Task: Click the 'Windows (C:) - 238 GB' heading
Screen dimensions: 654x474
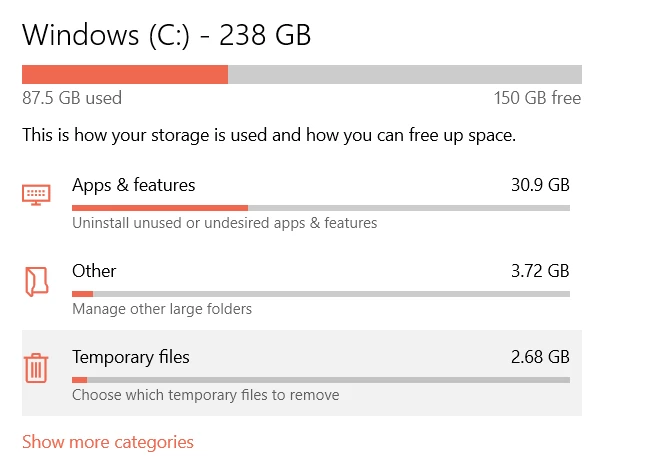Action: point(166,35)
